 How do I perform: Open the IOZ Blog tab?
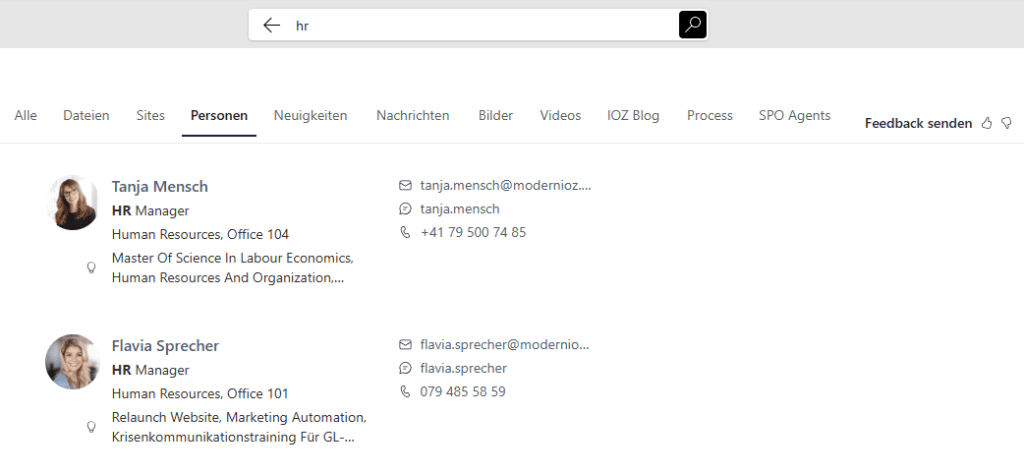pyautogui.click(x=633, y=116)
